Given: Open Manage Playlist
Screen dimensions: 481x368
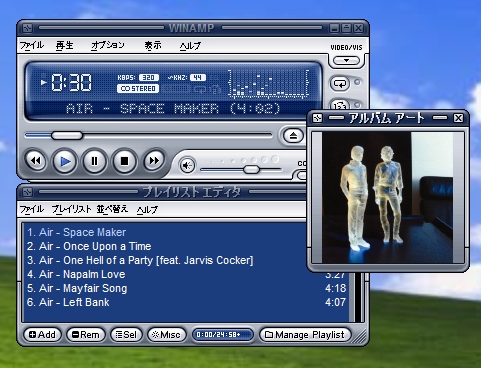Looking at the screenshot, I should coord(305,335).
